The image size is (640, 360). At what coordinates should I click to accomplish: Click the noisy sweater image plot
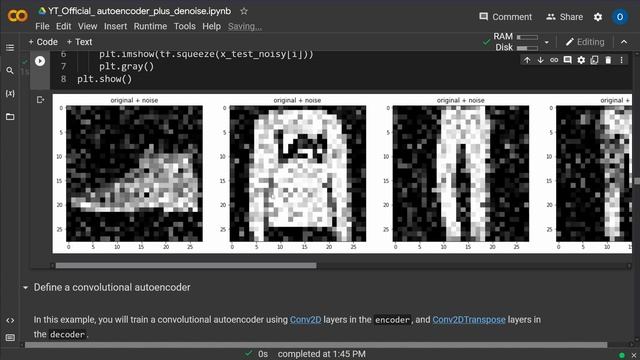[x=298, y=173]
